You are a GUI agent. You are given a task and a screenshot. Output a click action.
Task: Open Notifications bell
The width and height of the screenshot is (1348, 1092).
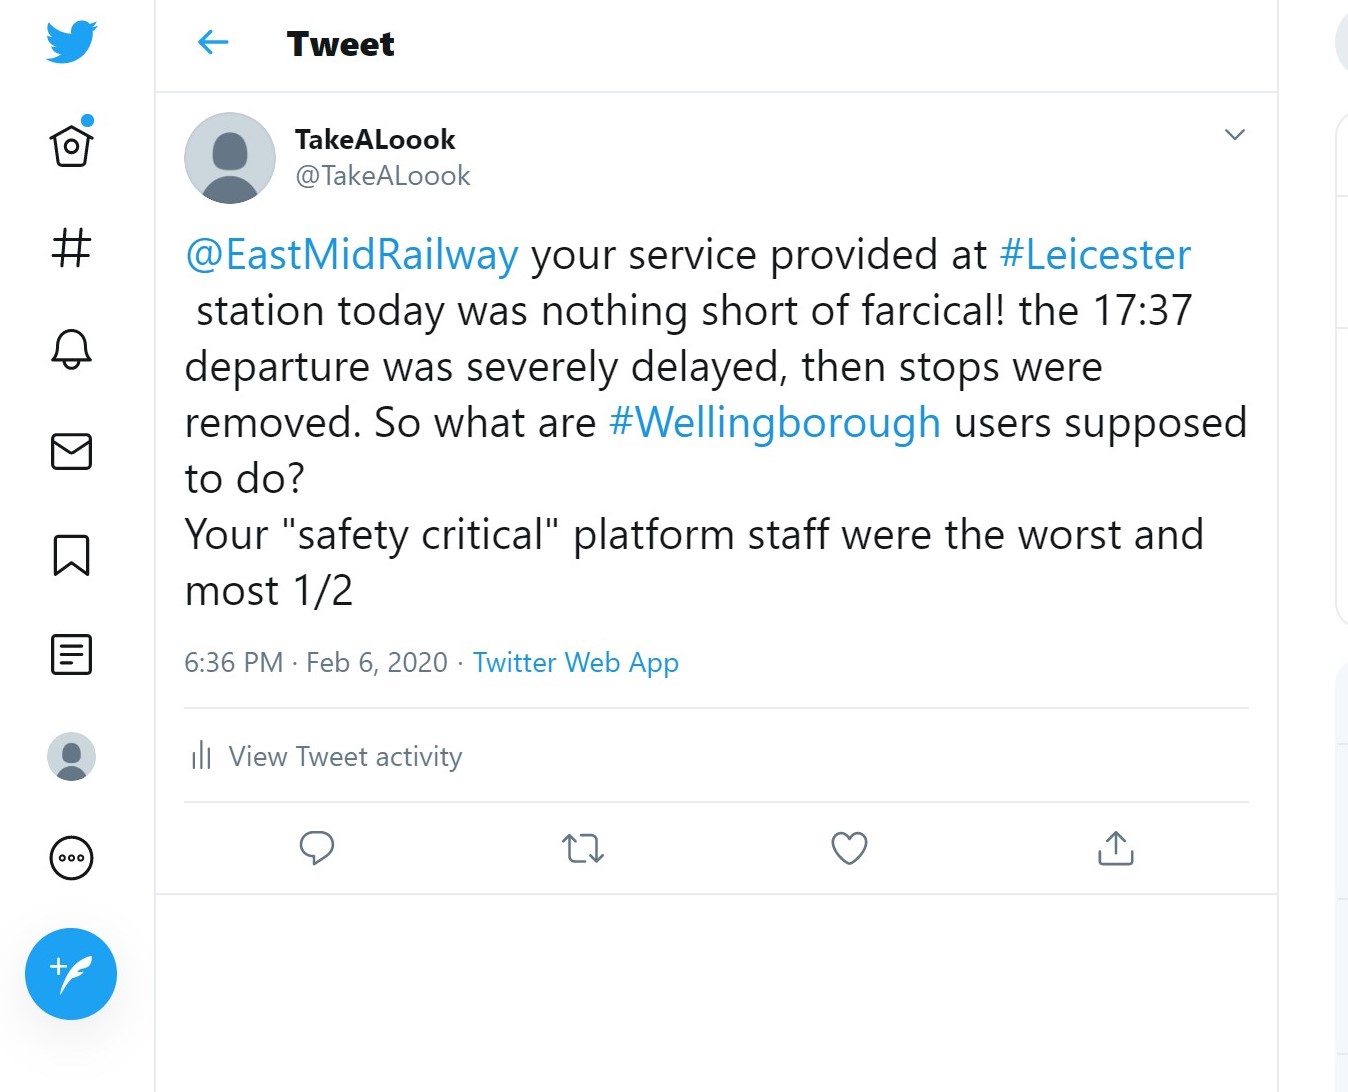click(70, 349)
